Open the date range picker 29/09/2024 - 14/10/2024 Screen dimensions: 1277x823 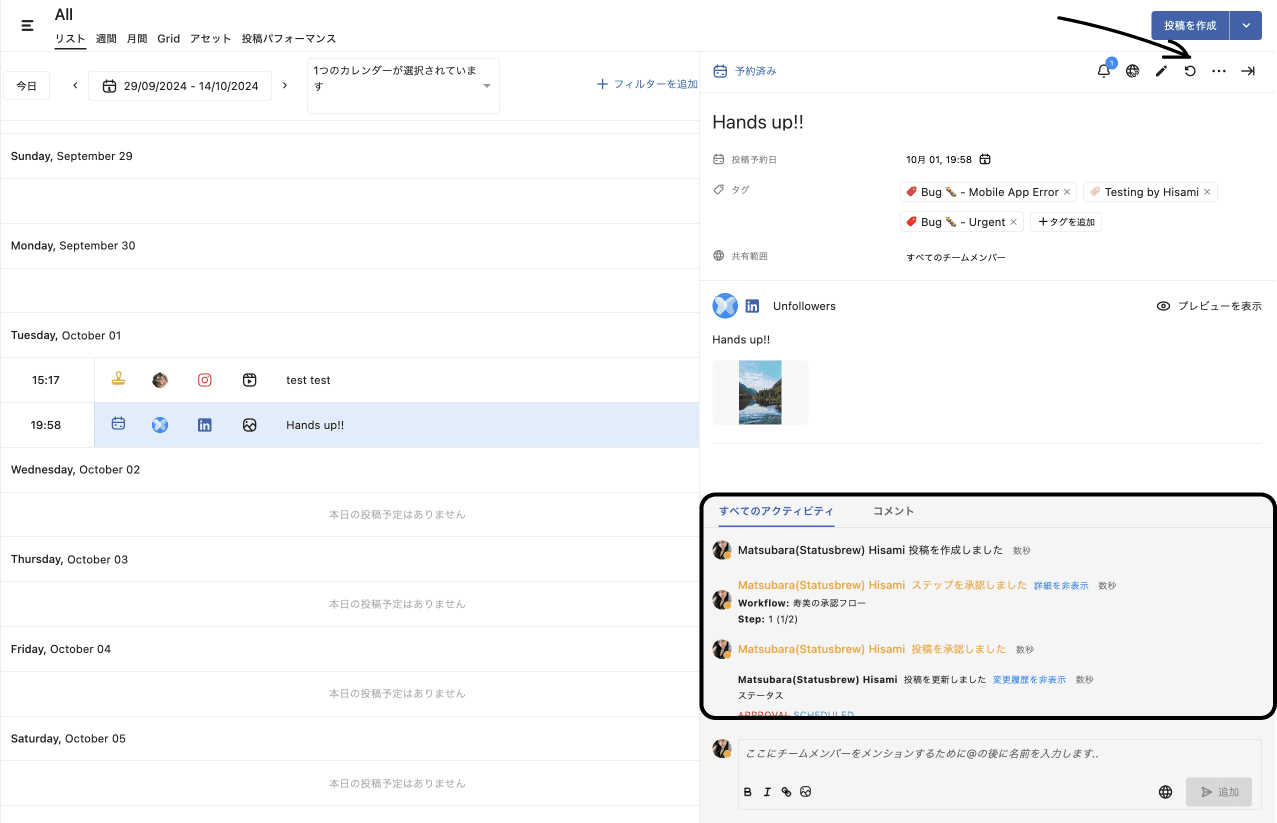coord(180,86)
